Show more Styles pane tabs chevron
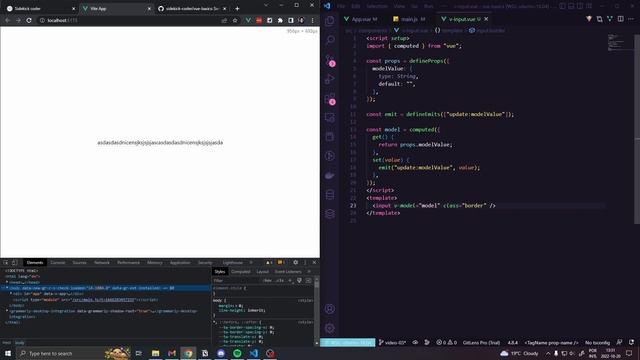This screenshot has width=640, height=360. coord(309,271)
